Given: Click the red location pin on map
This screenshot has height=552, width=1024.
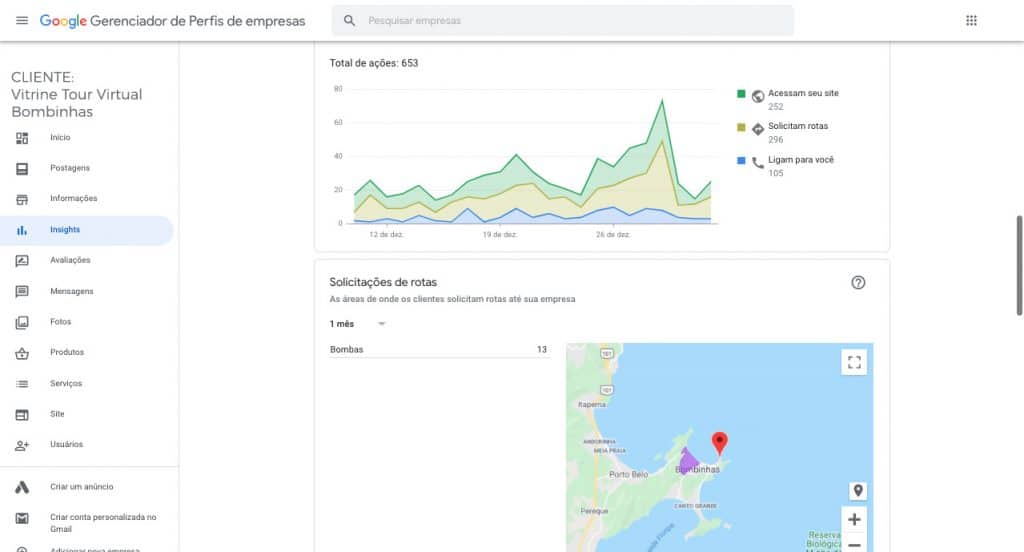Looking at the screenshot, I should point(719,442).
